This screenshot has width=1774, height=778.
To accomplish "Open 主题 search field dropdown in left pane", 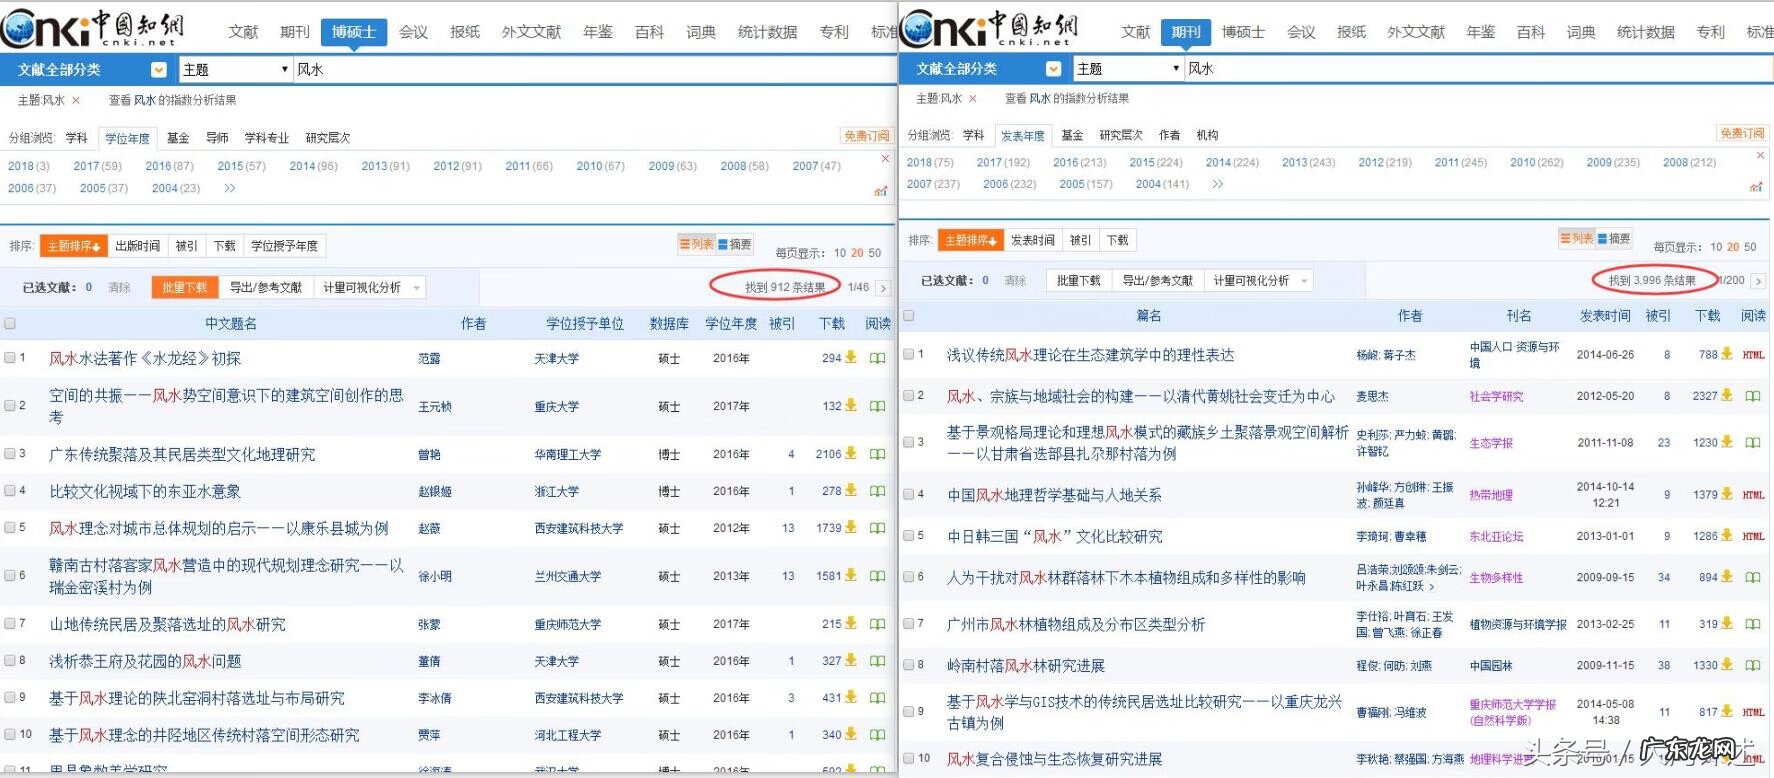I will (x=235, y=69).
